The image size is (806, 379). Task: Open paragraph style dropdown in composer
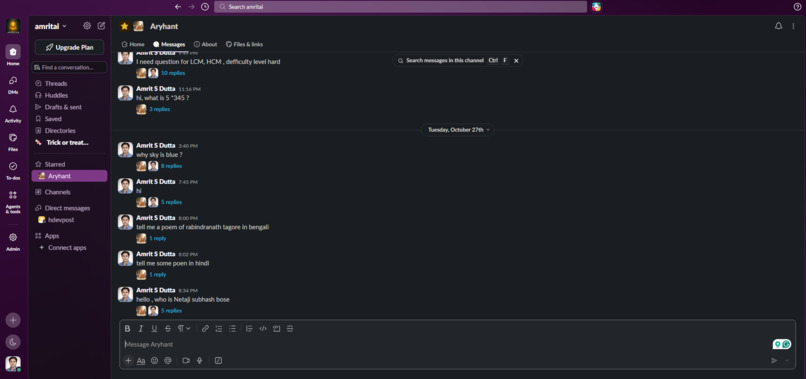pyautogui.click(x=184, y=329)
